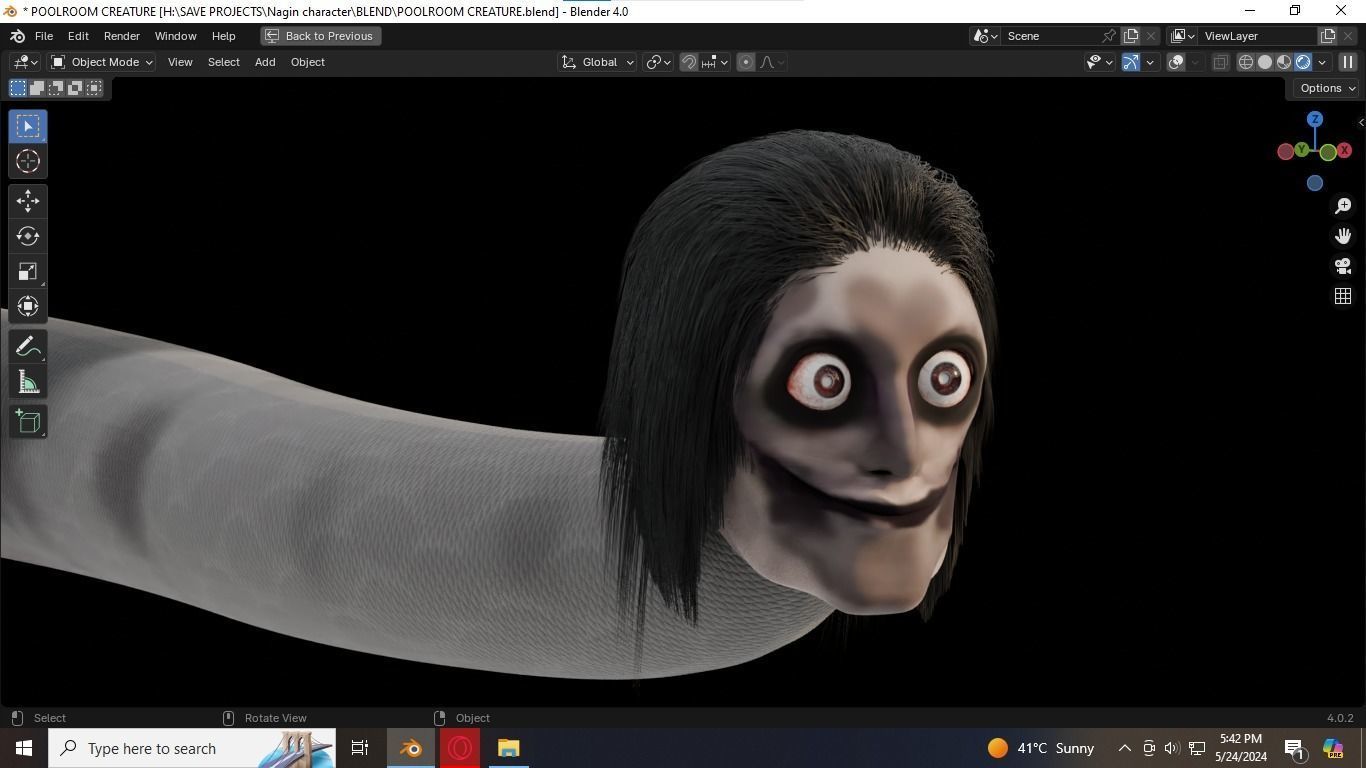Toggle X-ray mode button
The width and height of the screenshot is (1366, 768).
click(x=1220, y=62)
